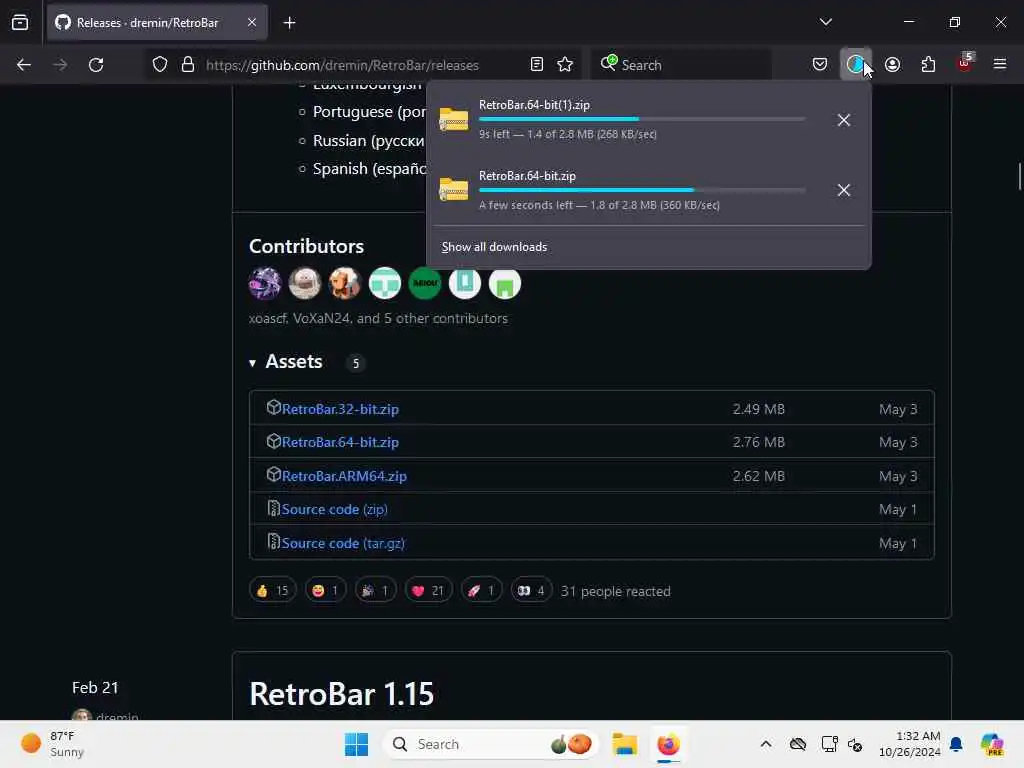The height and width of the screenshot is (768, 1024).
Task: Go back to previous page
Action: 24,65
